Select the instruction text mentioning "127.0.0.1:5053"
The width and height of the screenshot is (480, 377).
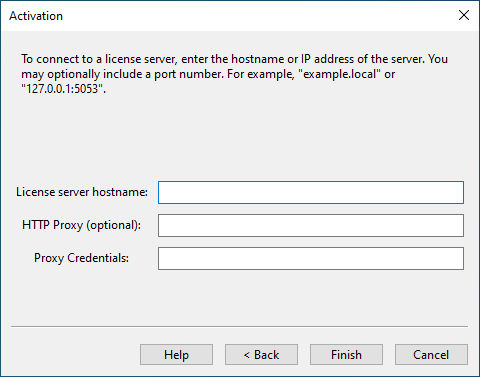(235, 74)
